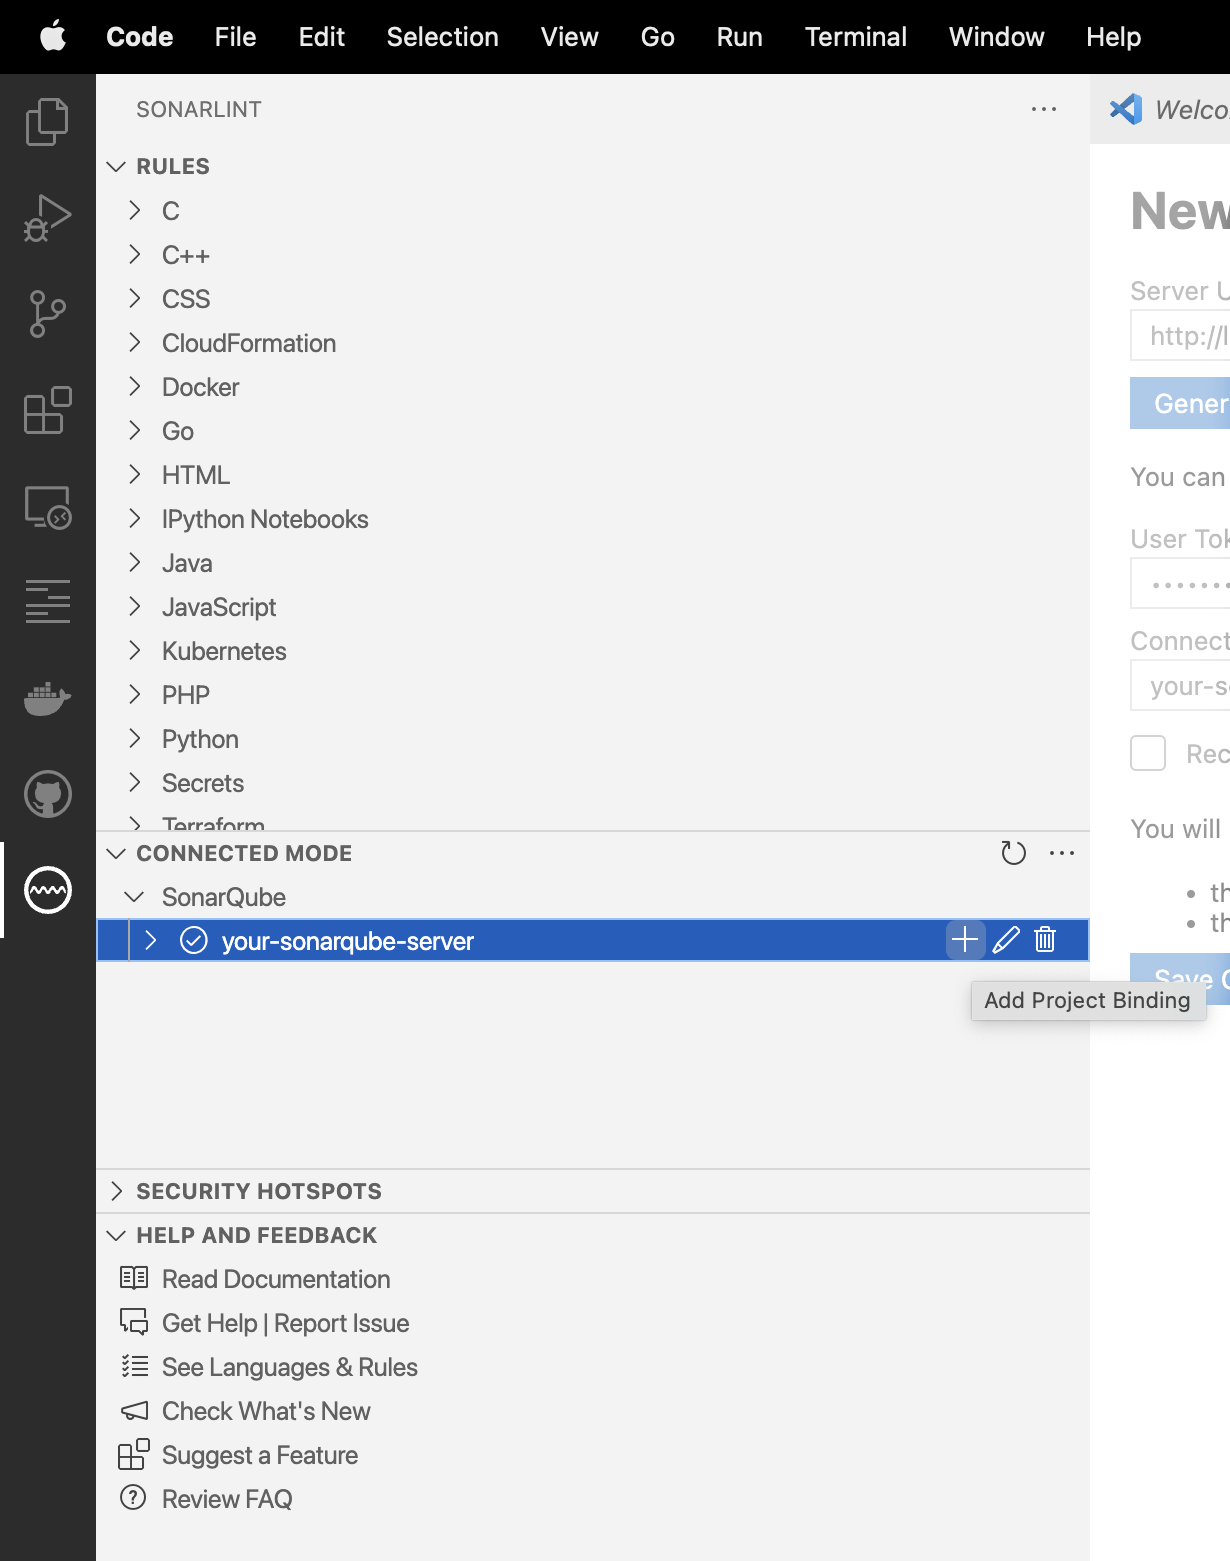Viewport: 1230px width, 1561px height.
Task: Click the User Token input field
Action: (1180, 583)
